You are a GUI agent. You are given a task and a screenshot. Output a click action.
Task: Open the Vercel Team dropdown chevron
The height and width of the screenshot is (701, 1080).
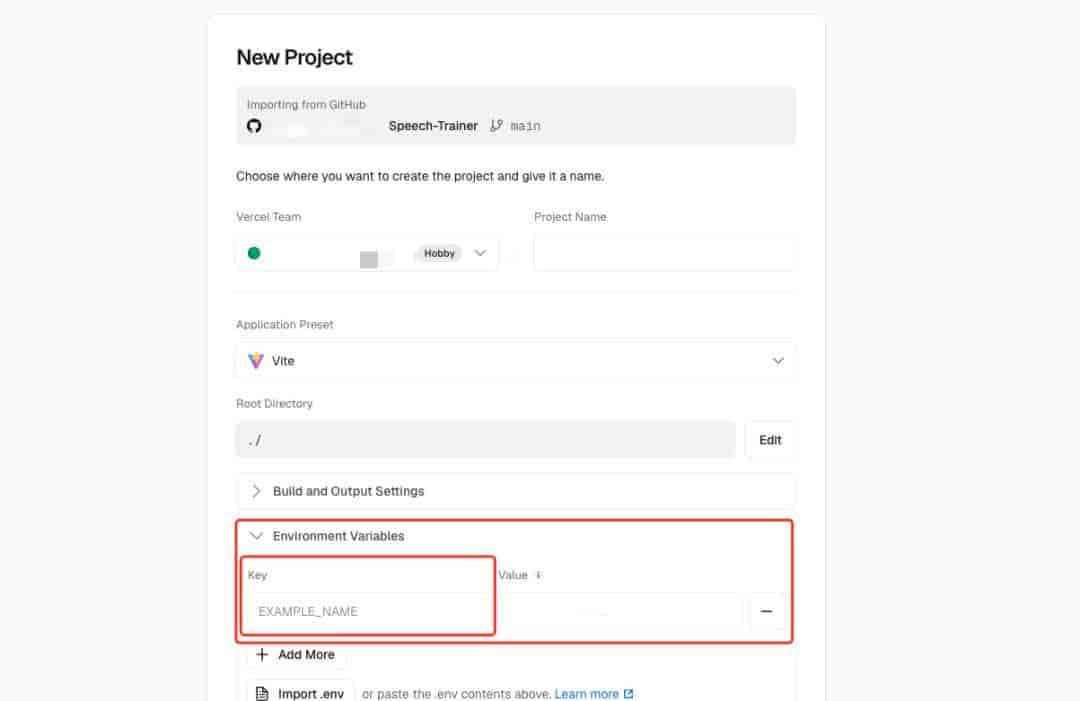480,253
